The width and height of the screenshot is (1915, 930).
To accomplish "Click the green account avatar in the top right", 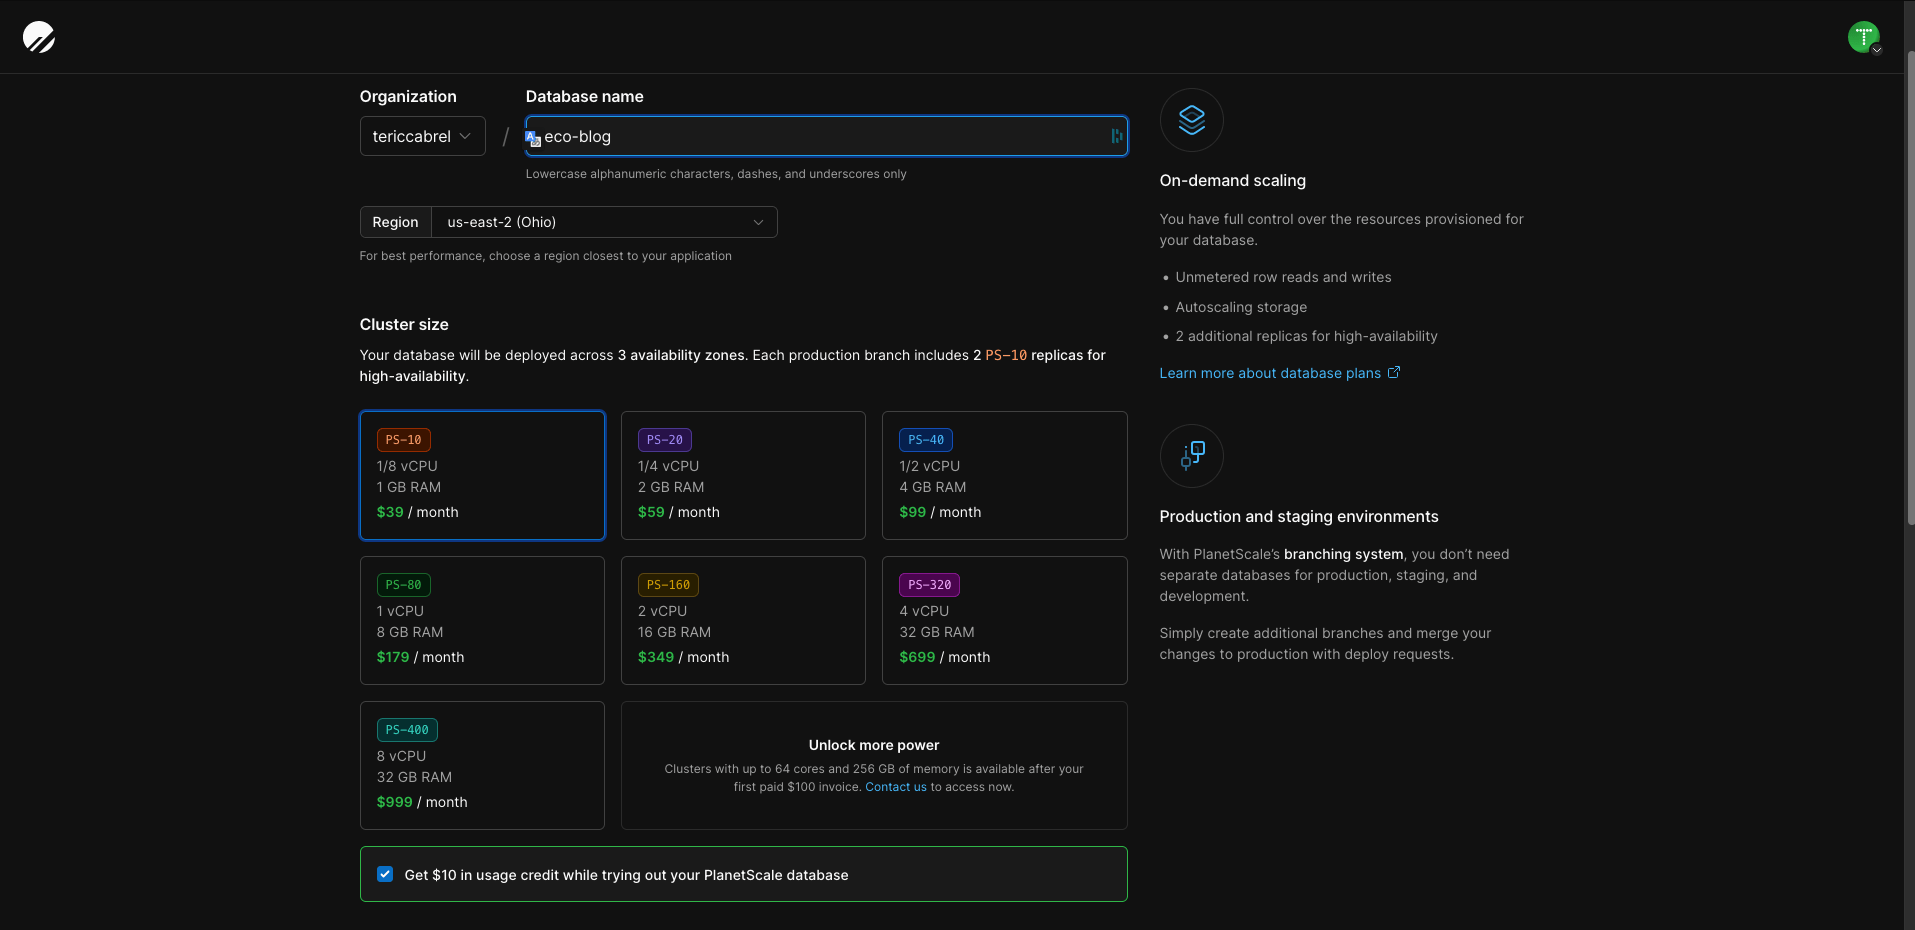I will [1863, 35].
